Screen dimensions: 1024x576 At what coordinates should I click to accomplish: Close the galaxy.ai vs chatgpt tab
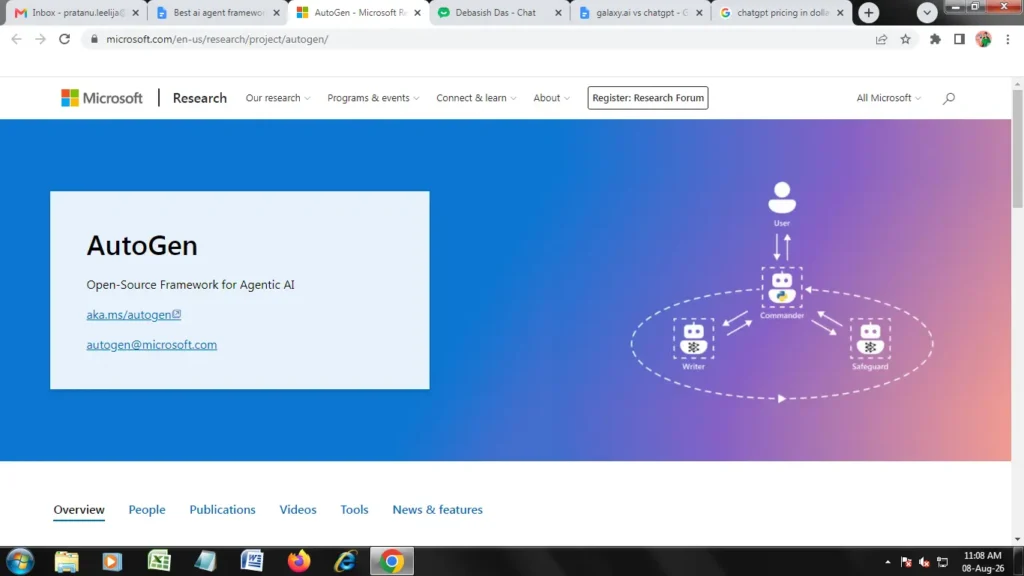coord(699,12)
